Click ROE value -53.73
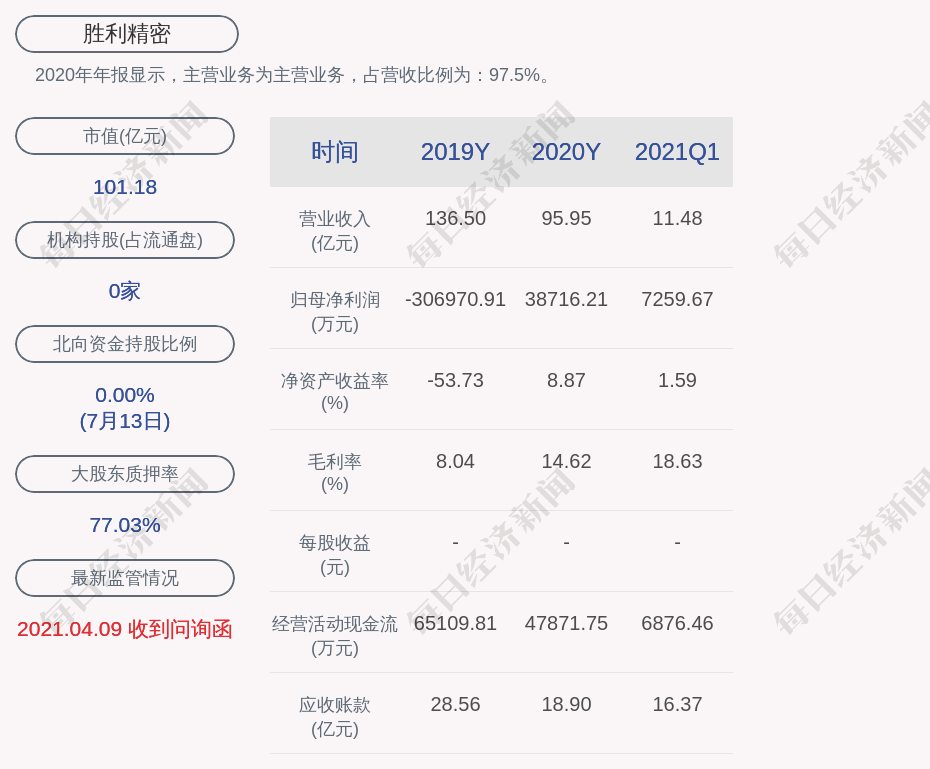930x769 pixels. (x=456, y=380)
